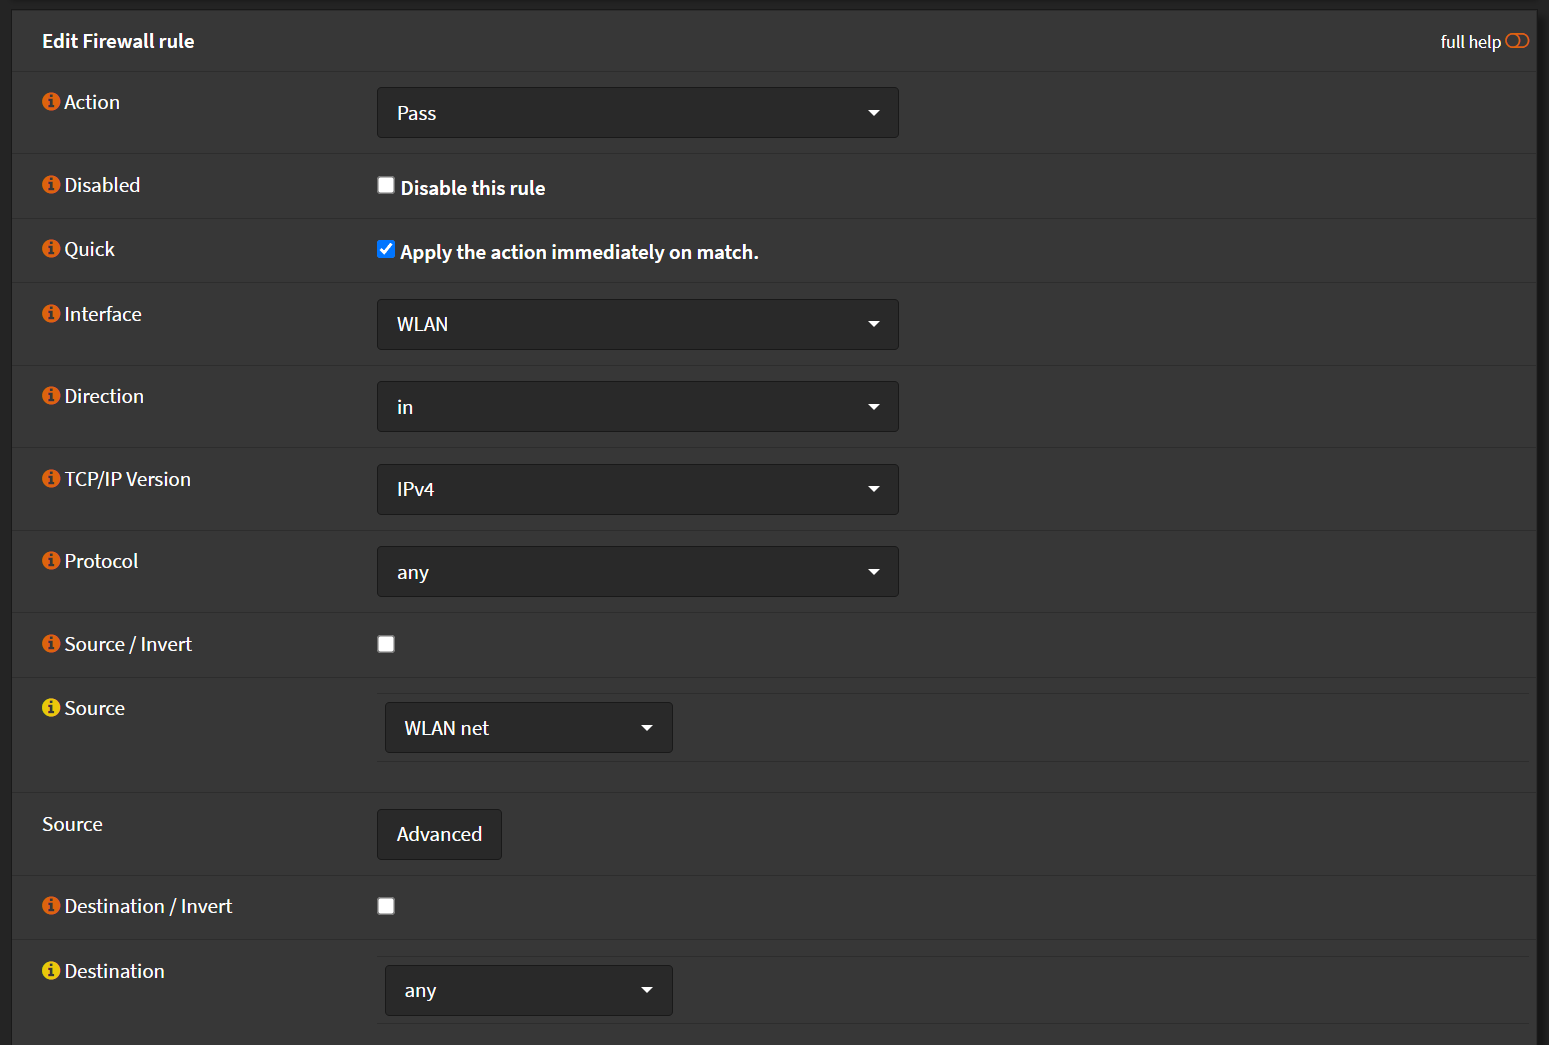
Task: Click the info icon next to Disabled
Action: click(x=51, y=185)
